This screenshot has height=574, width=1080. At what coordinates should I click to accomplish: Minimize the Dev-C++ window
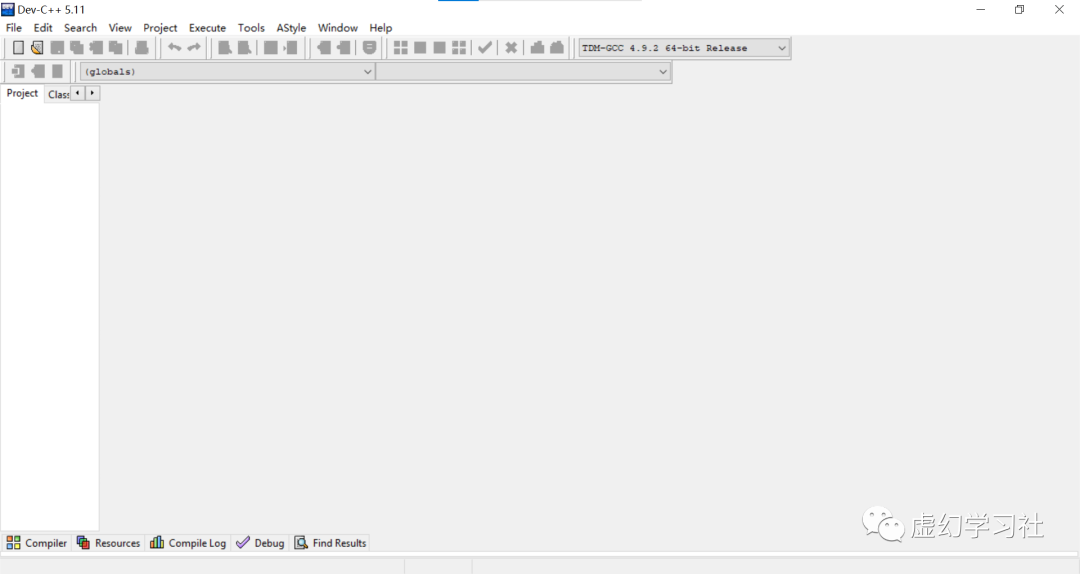(981, 10)
